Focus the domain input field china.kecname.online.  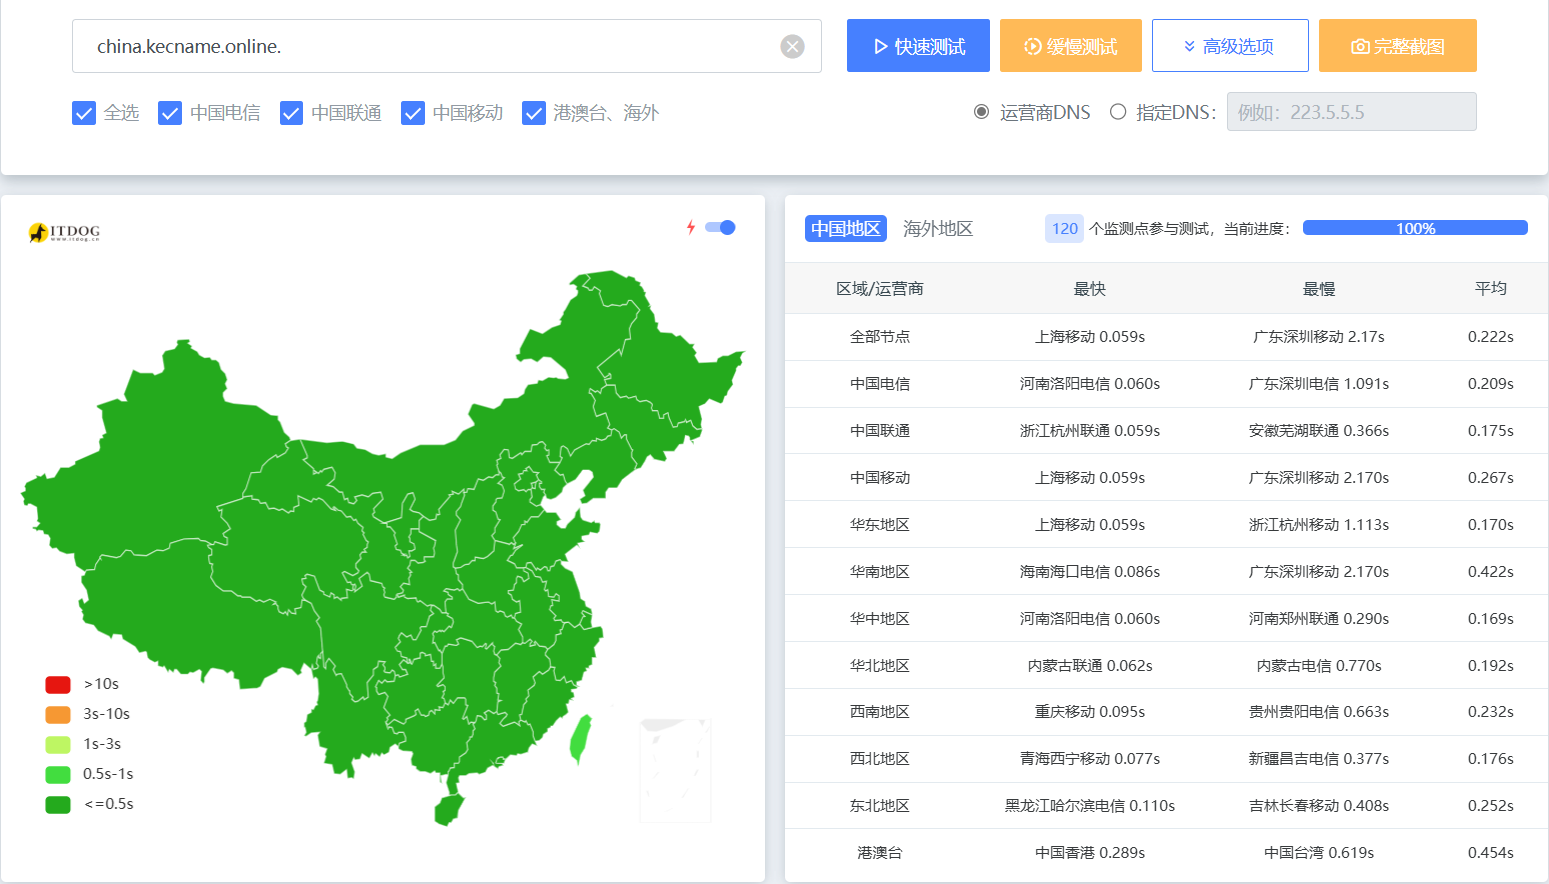[x=447, y=46]
